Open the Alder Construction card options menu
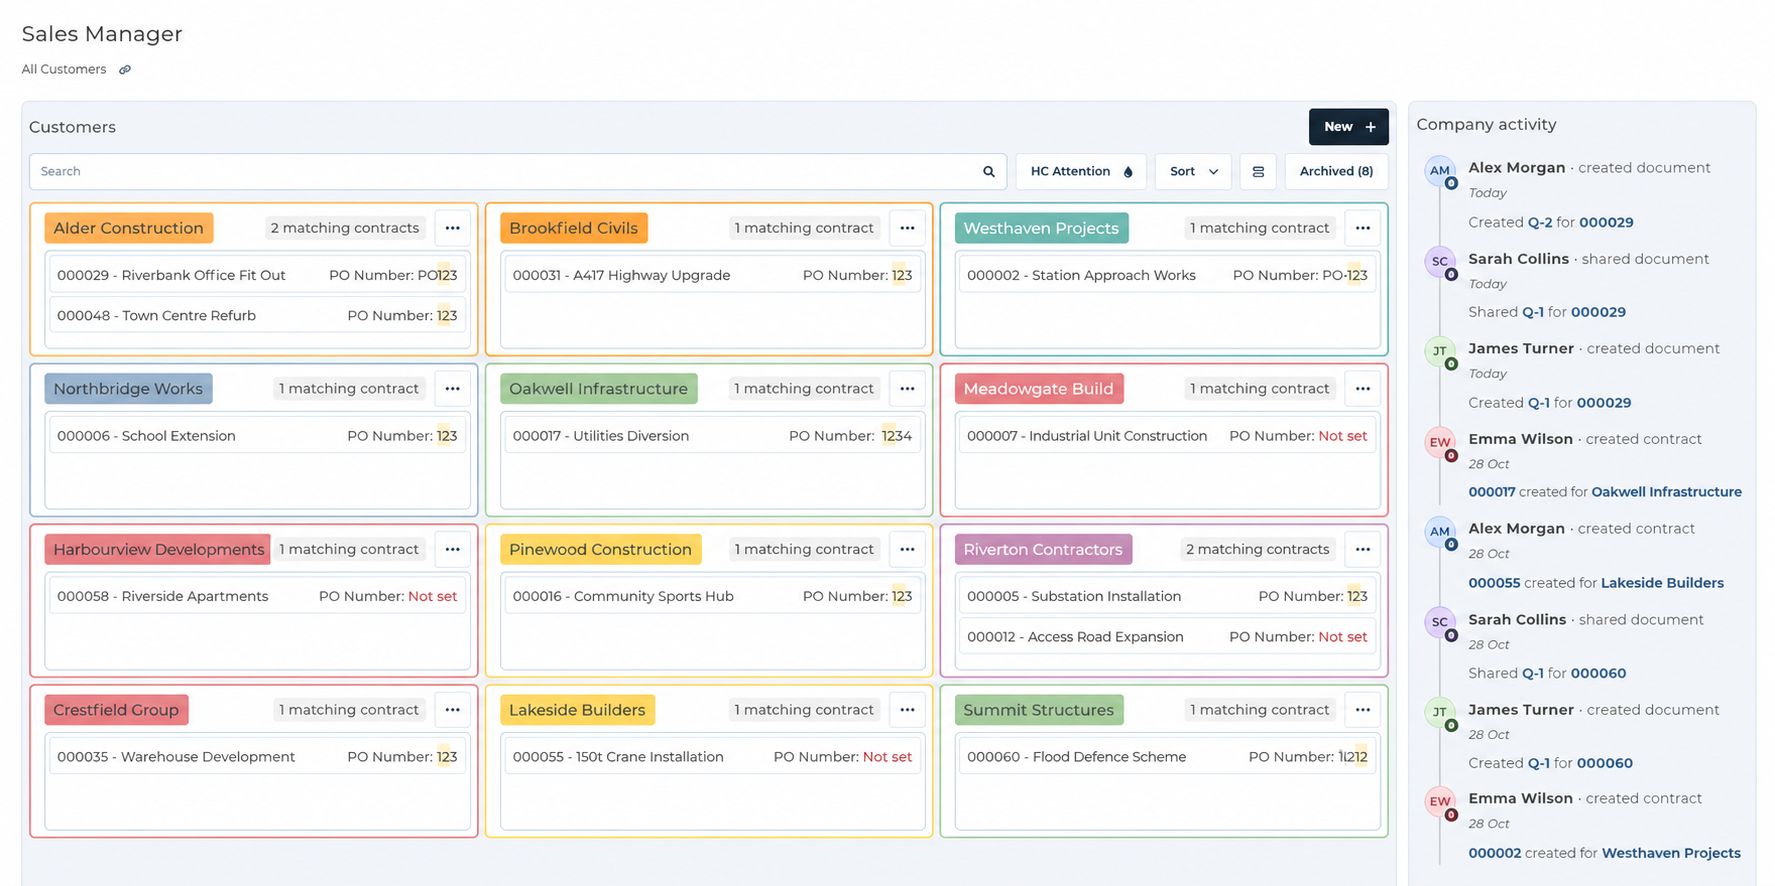1775x886 pixels. (452, 228)
